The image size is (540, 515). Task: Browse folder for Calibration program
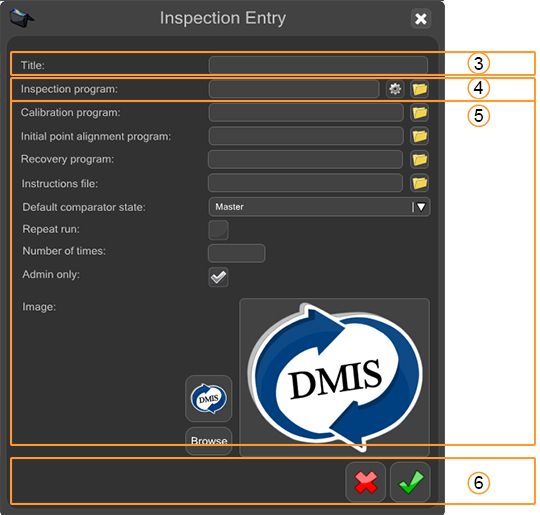coord(419,113)
